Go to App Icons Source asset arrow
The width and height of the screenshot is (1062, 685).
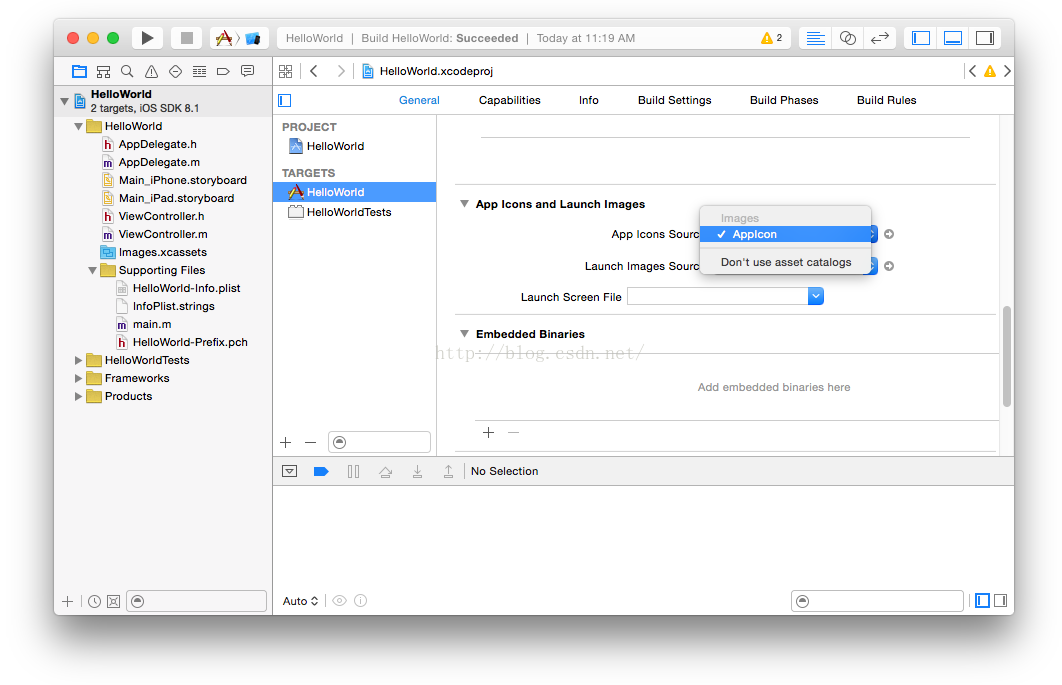point(889,234)
